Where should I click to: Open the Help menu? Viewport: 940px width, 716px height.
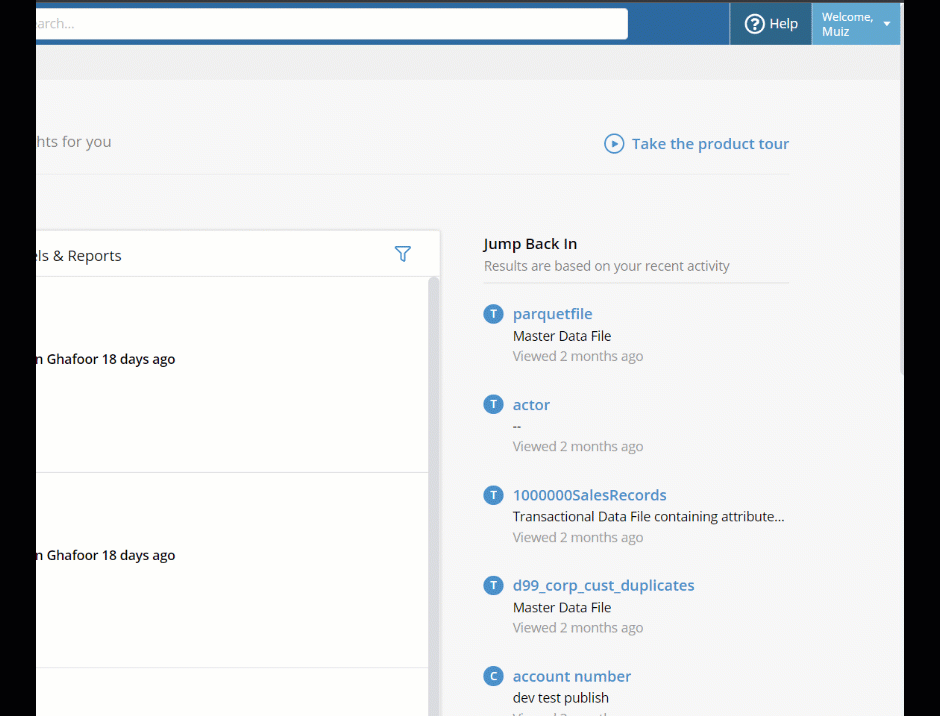[x=770, y=24]
